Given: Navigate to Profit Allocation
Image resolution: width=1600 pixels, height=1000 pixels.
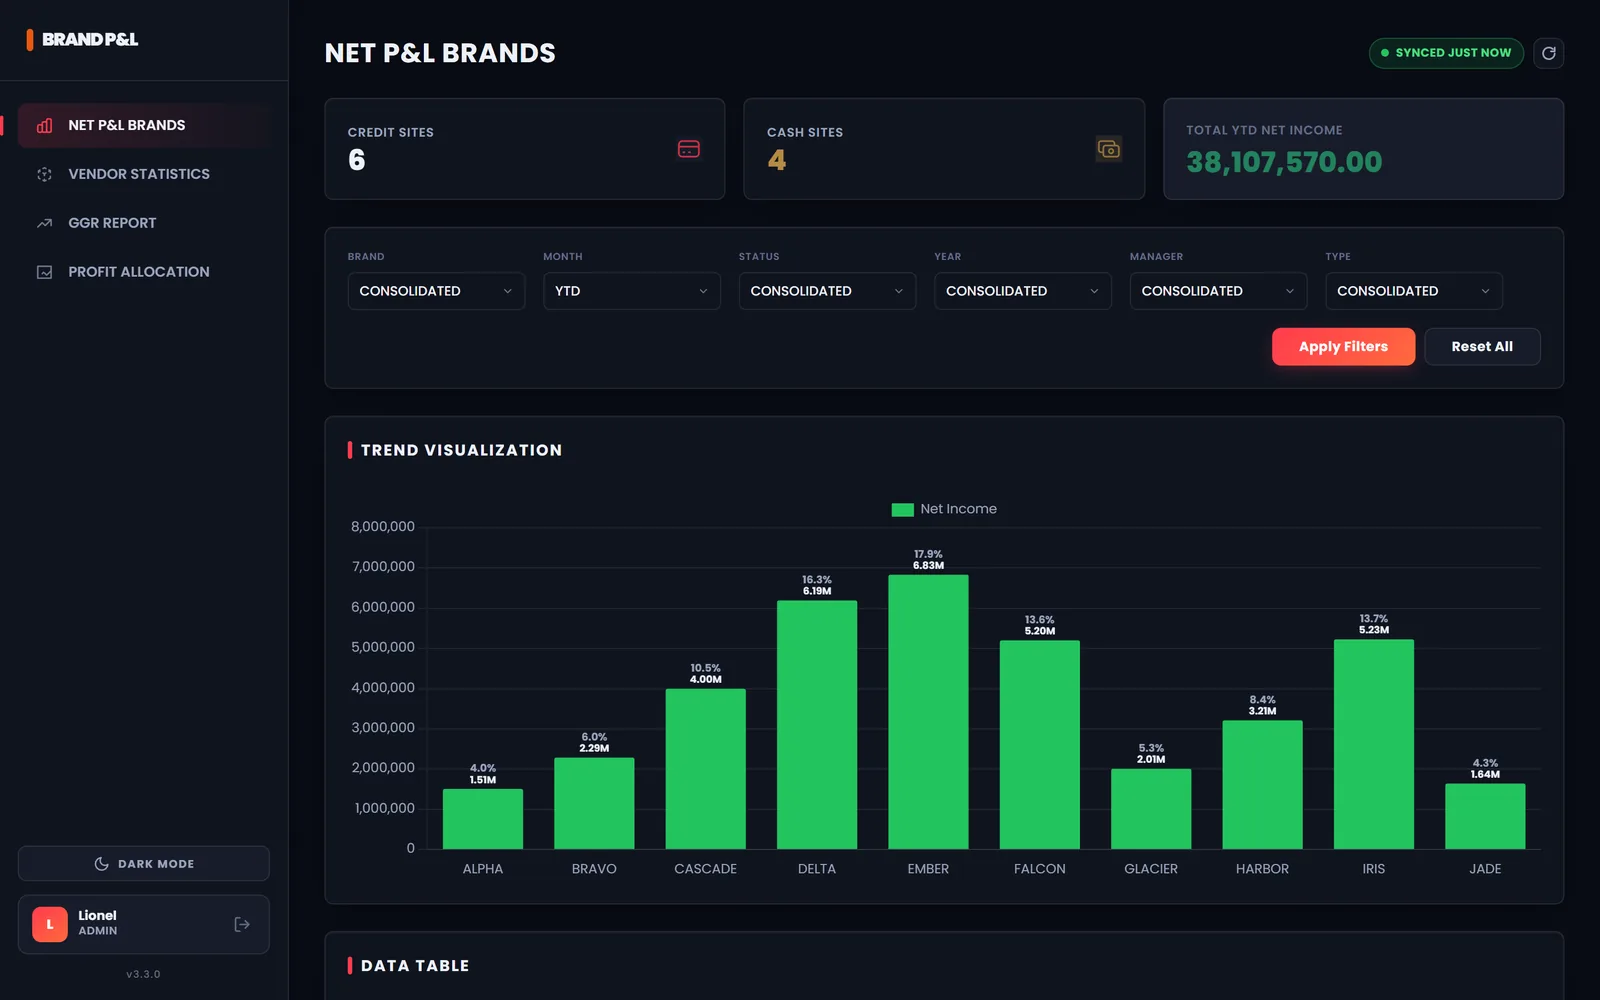Looking at the screenshot, I should pos(143,272).
